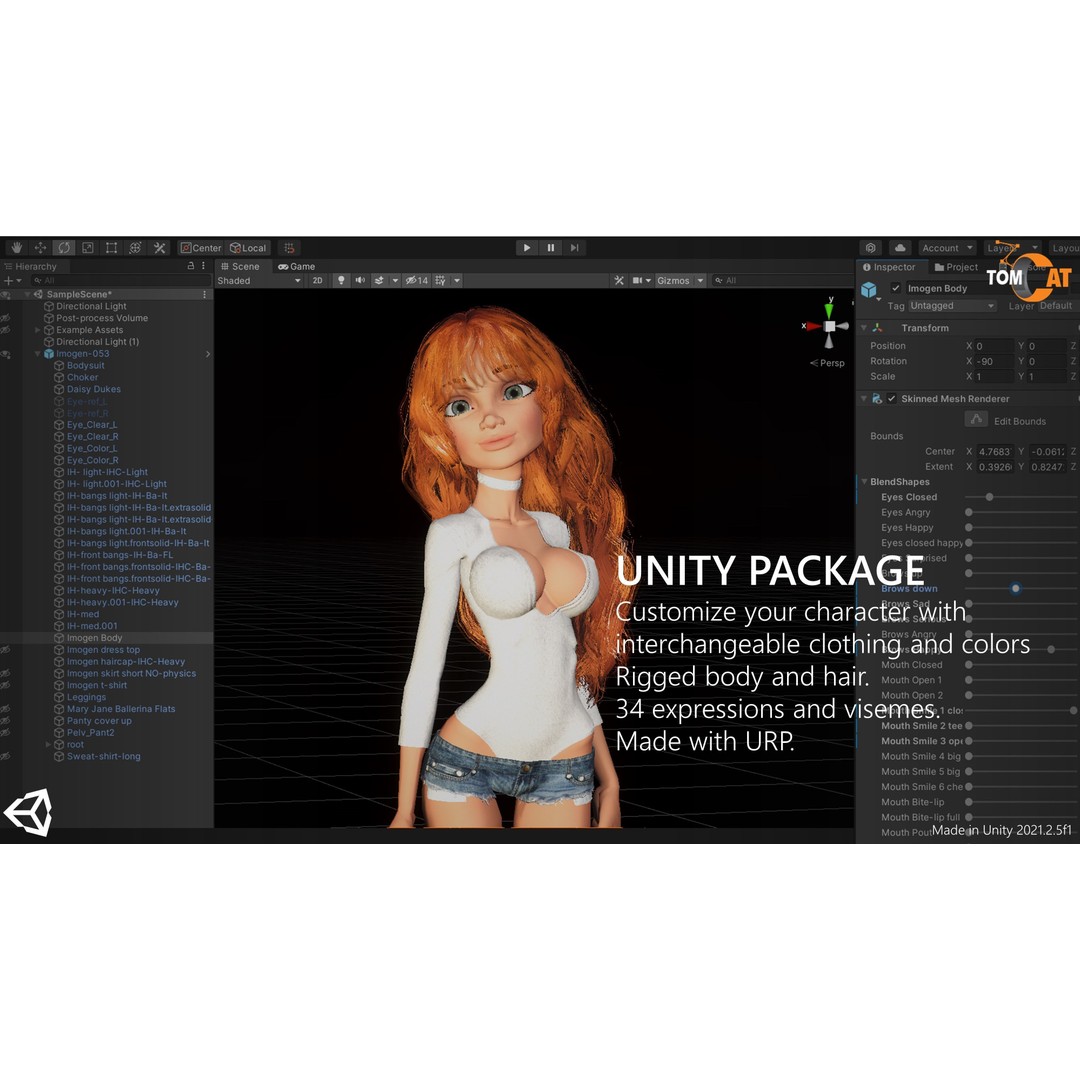Click the Hierarchy tab
Image resolution: width=1080 pixels, height=1080 pixels.
click(31, 266)
